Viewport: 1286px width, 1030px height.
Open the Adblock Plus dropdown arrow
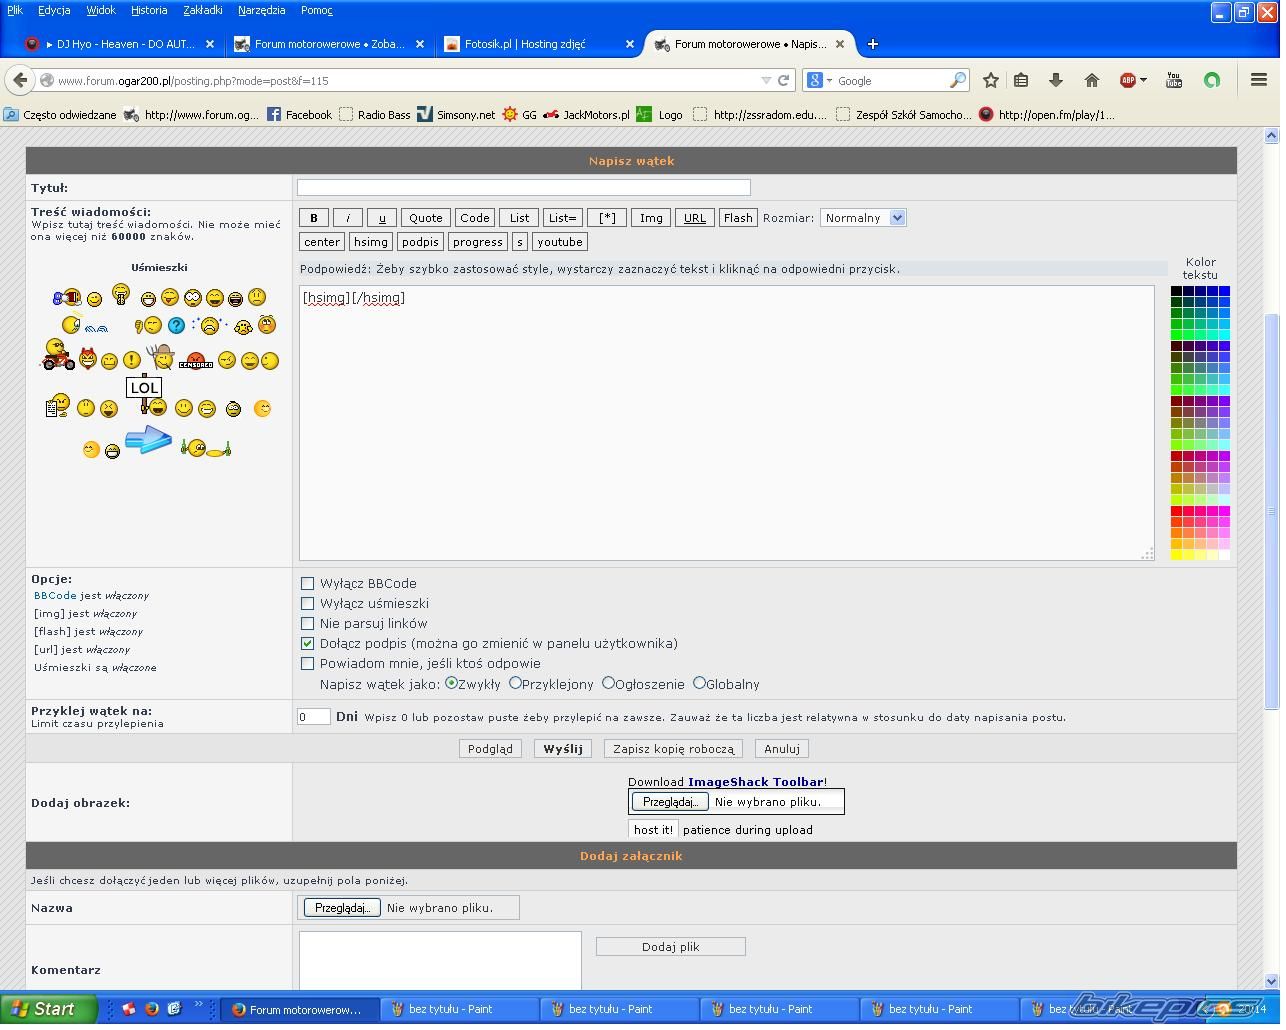(x=1143, y=80)
